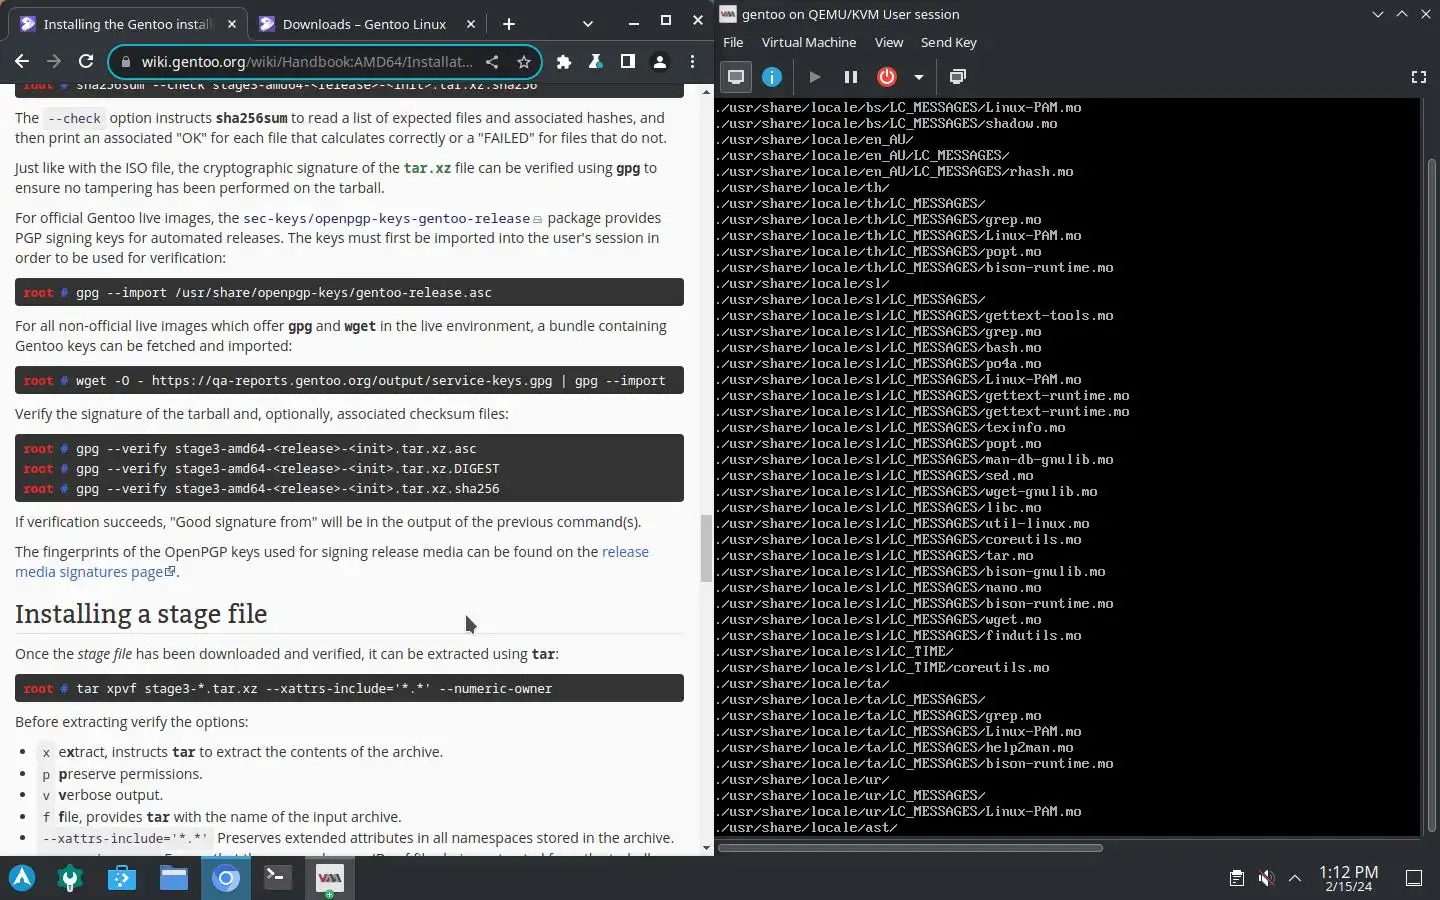Screen dimensions: 1440x900
Task: Follow the openpgp-keys-gentoo-release package link
Action: pos(387,218)
